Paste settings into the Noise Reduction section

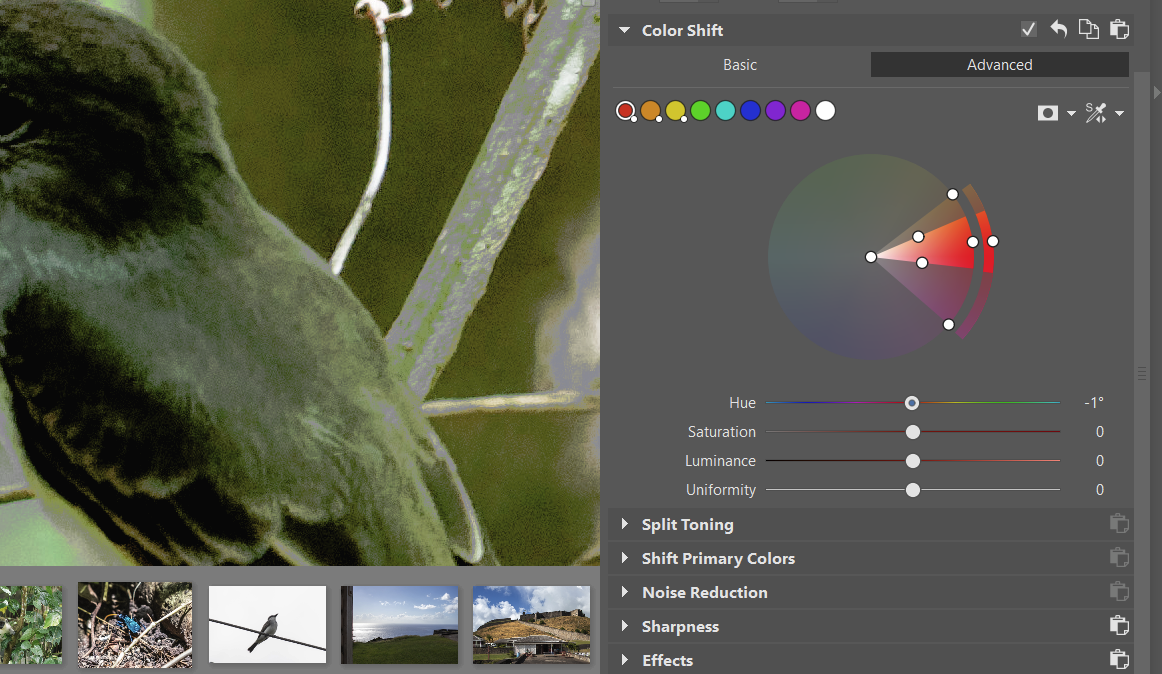(x=1119, y=592)
